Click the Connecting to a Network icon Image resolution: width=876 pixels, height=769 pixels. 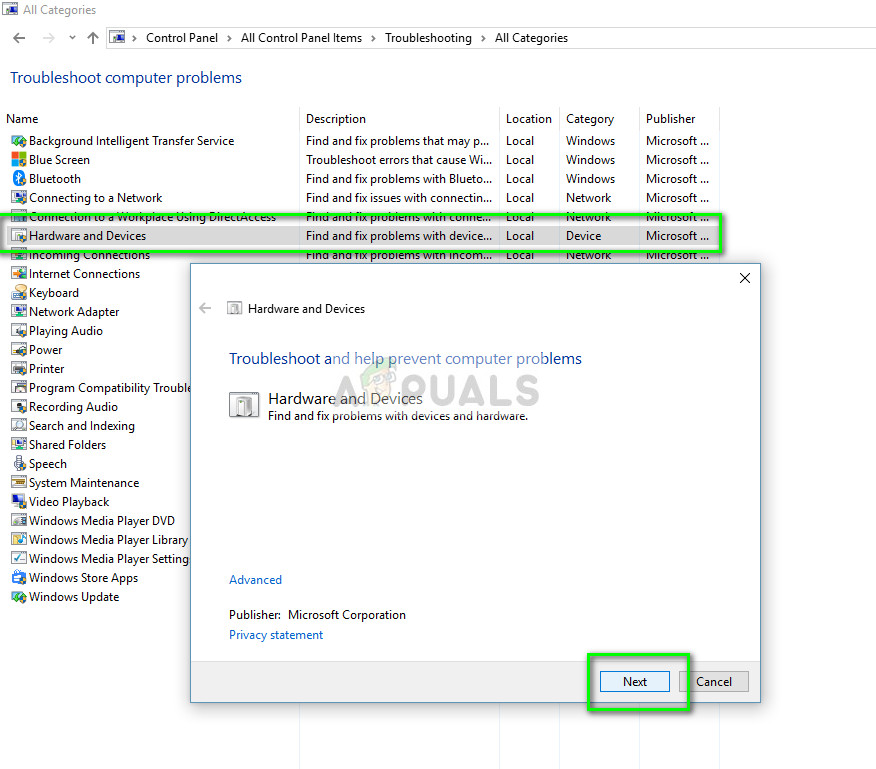tap(19, 198)
